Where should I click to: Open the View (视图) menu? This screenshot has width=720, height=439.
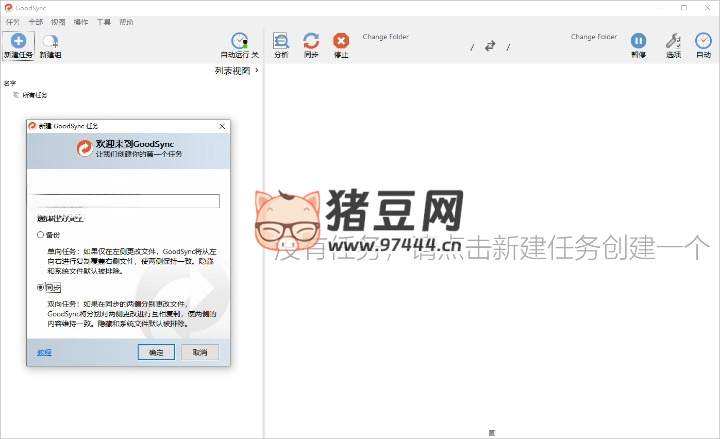click(x=58, y=22)
